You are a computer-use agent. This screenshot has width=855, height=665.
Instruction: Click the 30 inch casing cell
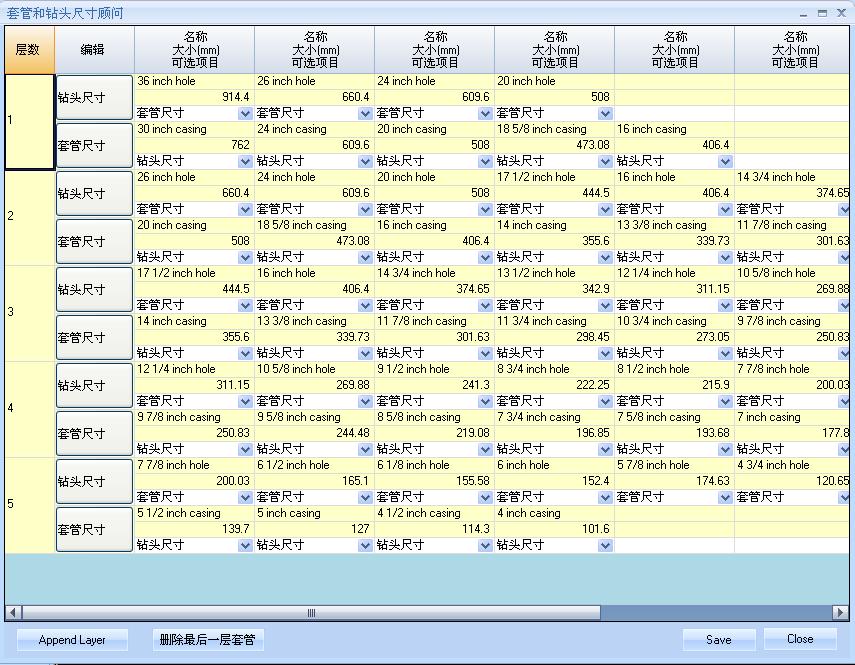coord(194,129)
